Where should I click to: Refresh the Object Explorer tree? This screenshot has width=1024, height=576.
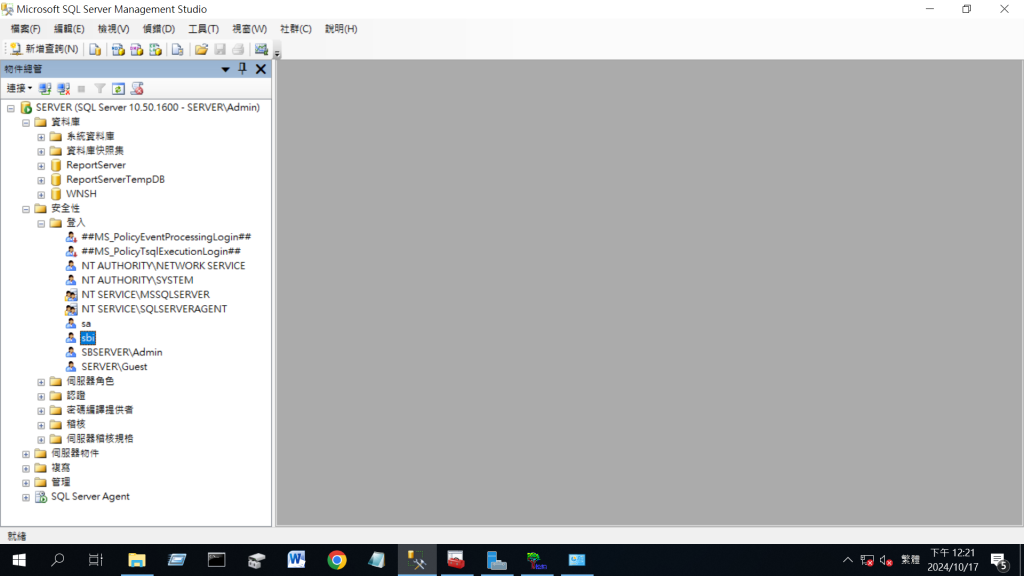tap(118, 89)
